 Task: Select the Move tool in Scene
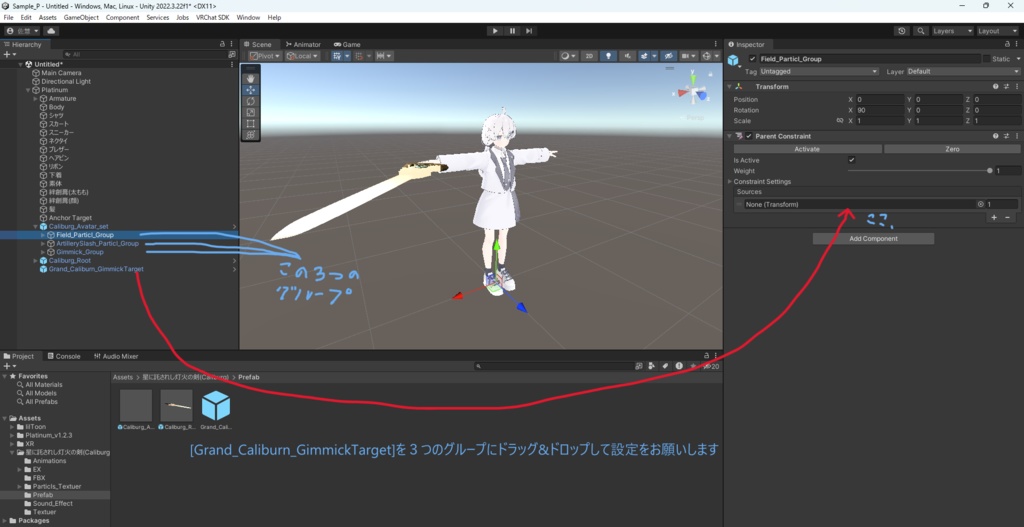point(251,90)
